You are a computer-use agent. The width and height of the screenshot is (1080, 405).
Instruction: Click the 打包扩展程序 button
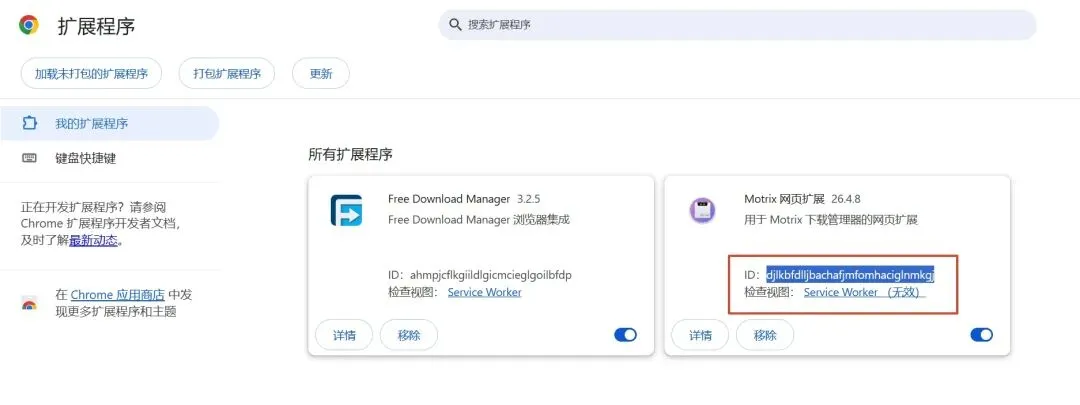tap(227, 74)
